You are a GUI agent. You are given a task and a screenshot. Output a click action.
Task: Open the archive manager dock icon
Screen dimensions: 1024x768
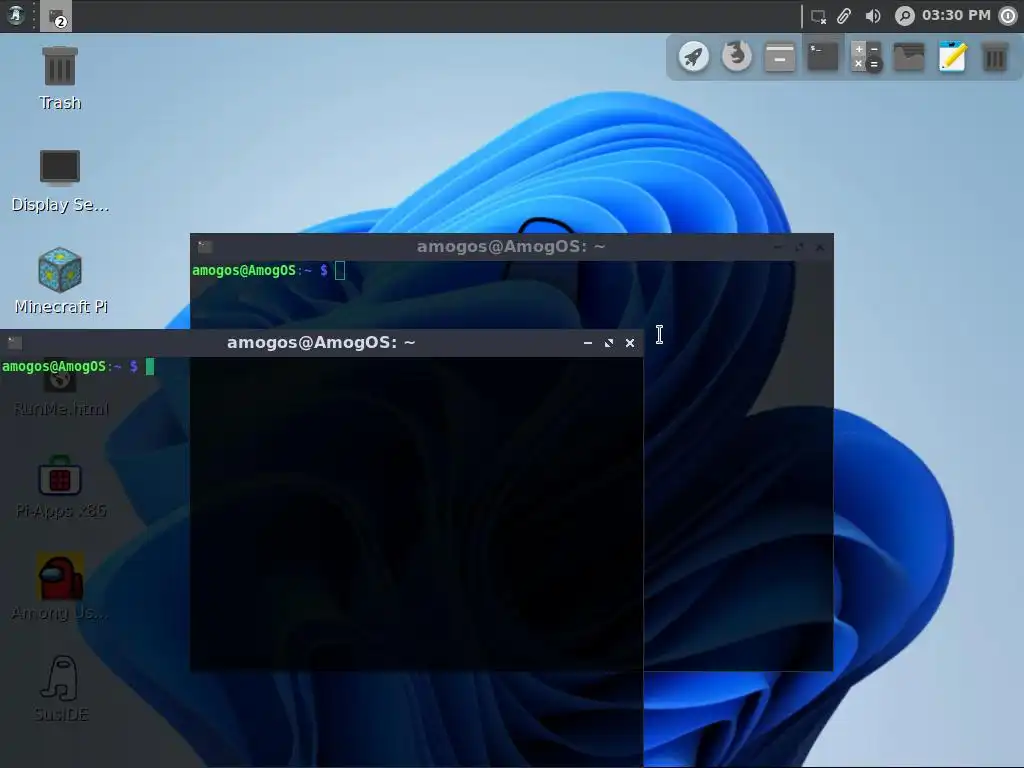[780, 57]
